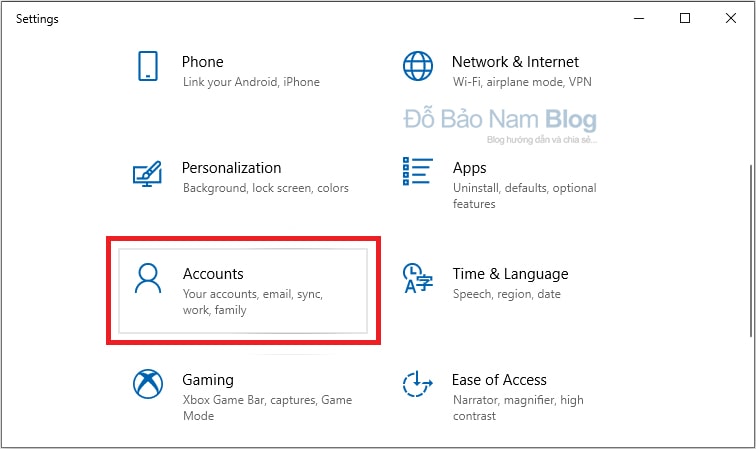Viewport: 756px width, 449px height.
Task: Click the Ease of Access icon
Action: pos(418,384)
